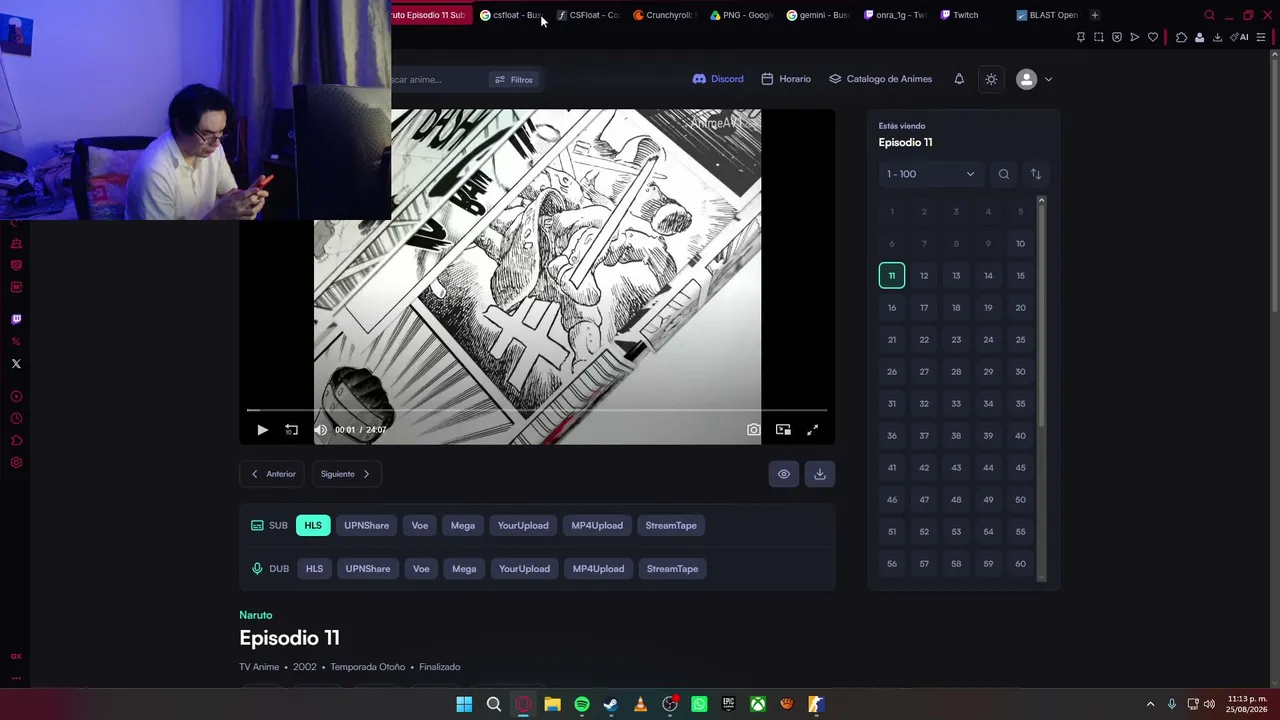Search episodes with magnifier icon
This screenshot has width=1280, height=720.
point(1004,174)
